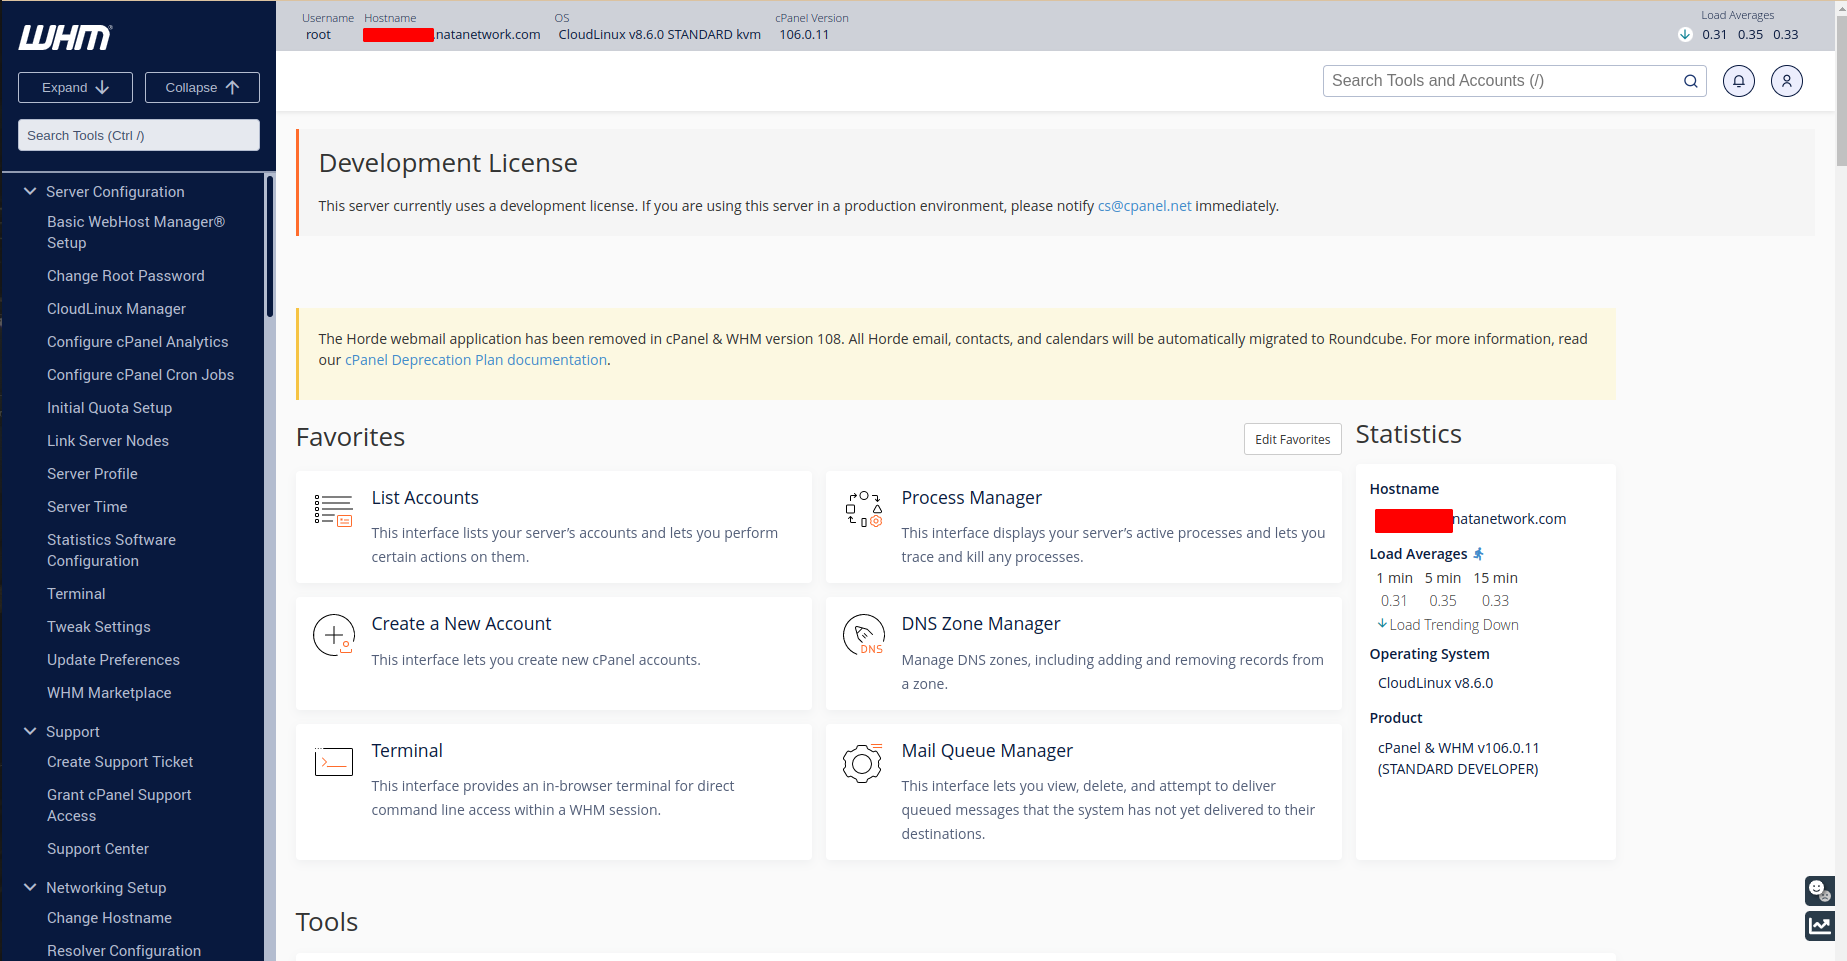Focus the Search Tools and Accounts field
The image size is (1847, 961).
click(1515, 81)
